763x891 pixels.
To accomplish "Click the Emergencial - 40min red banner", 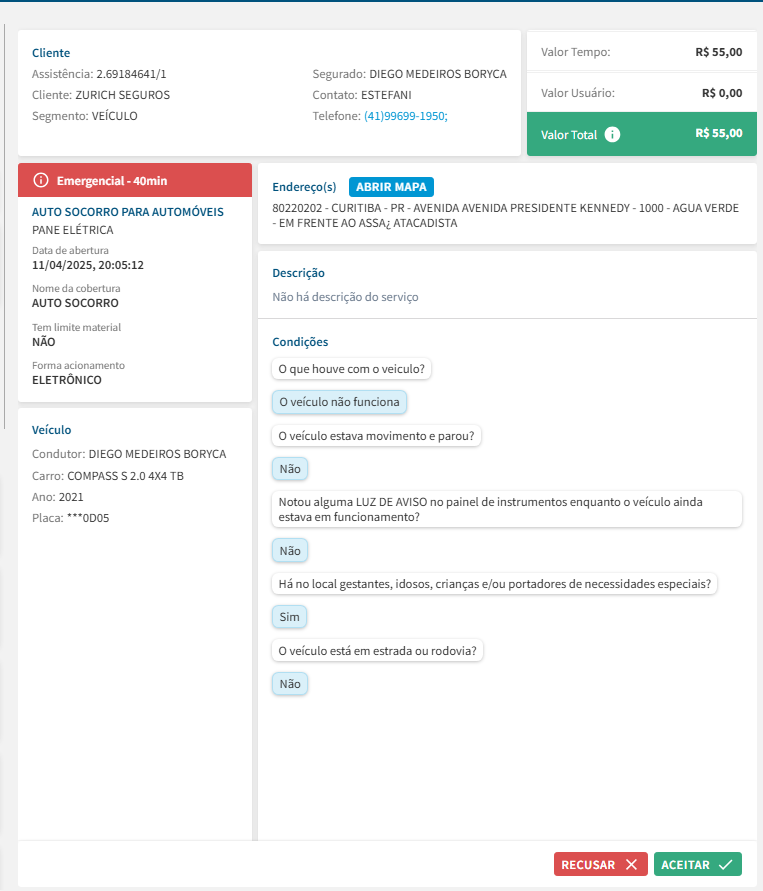I will pos(135,180).
